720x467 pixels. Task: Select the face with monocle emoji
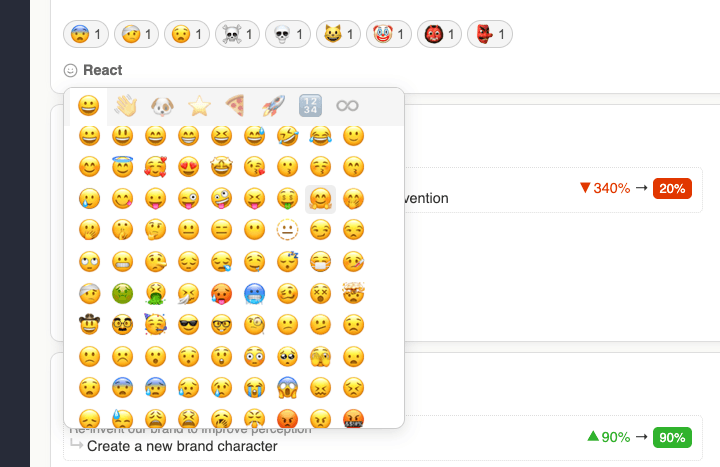point(254,326)
